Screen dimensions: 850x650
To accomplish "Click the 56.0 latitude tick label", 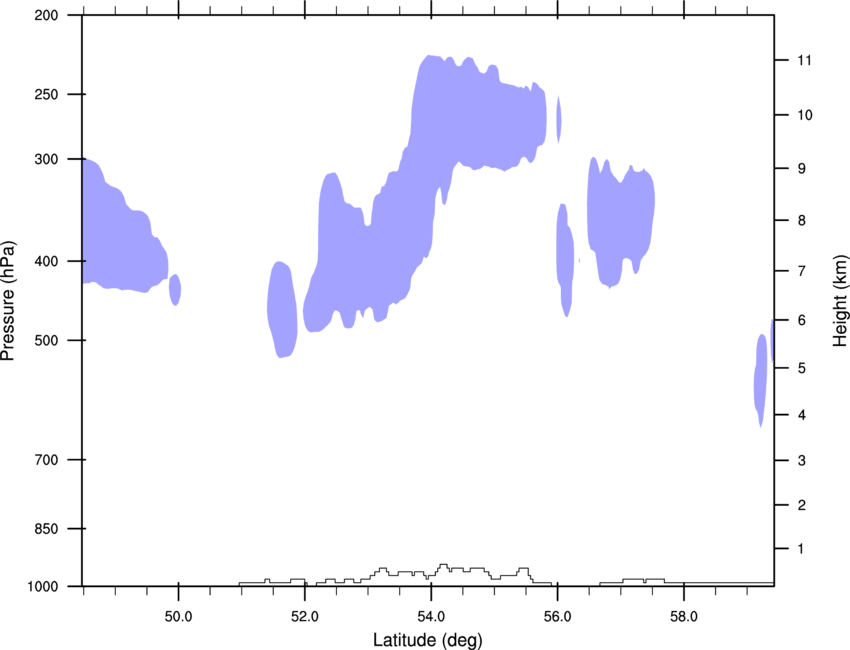I will pyautogui.click(x=557, y=617).
